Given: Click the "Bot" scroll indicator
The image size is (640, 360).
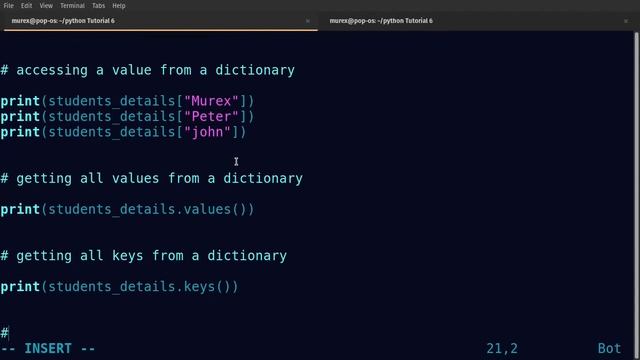Looking at the screenshot, I should pos(609,349).
